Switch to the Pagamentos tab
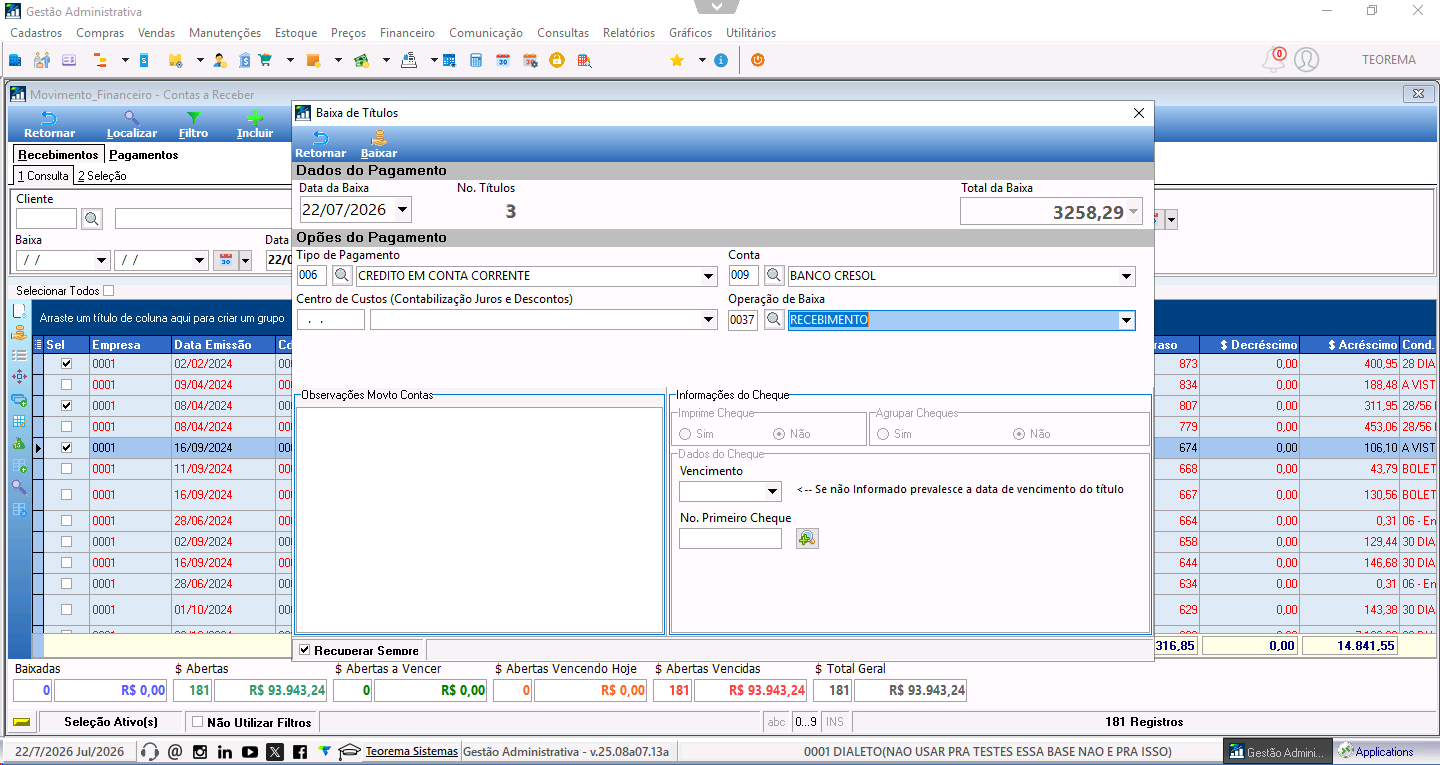Image resolution: width=1440 pixels, height=765 pixels. click(x=144, y=155)
